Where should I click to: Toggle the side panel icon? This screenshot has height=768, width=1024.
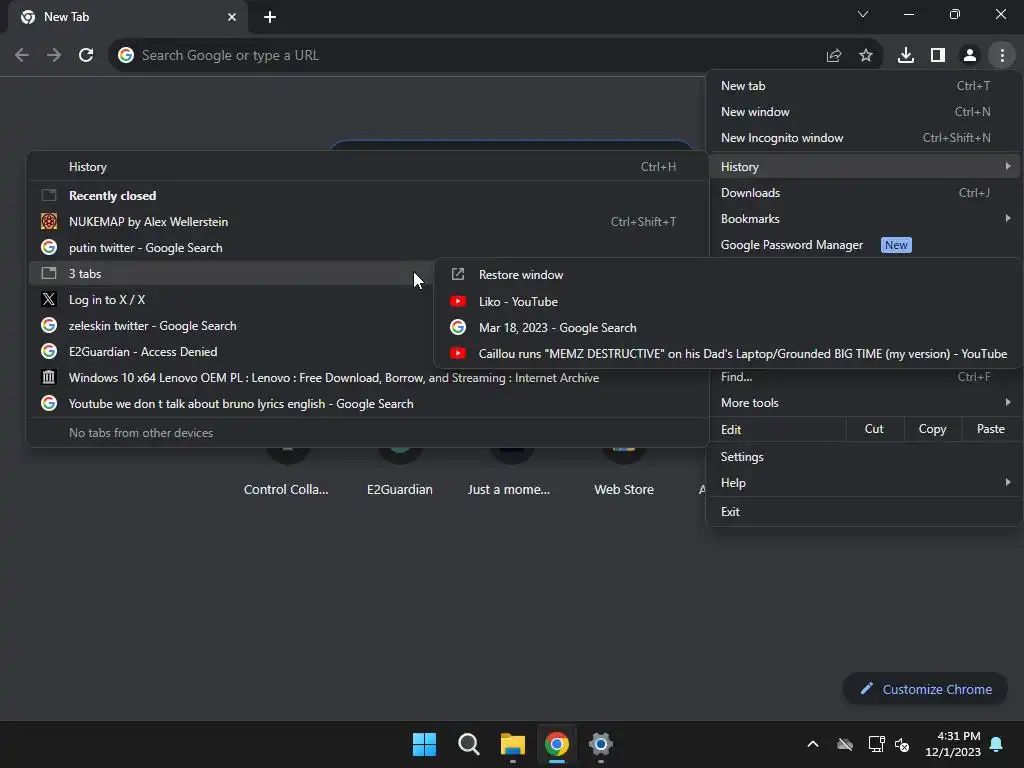[x=938, y=56]
